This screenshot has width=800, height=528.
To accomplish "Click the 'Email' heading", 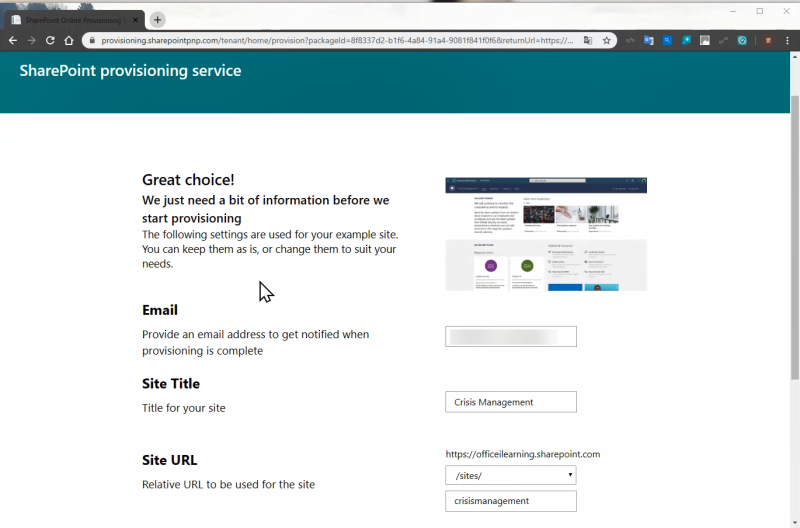I will pos(160,310).
